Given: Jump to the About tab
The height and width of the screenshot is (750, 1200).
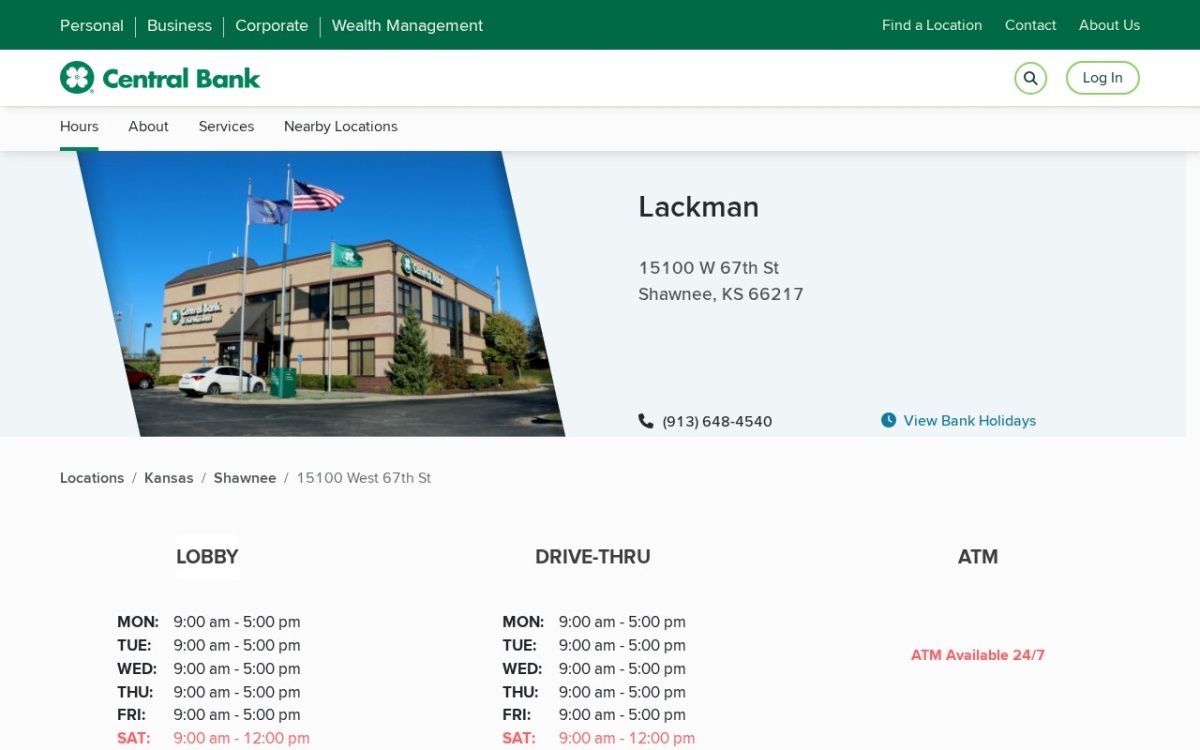Looking at the screenshot, I should 148,127.
